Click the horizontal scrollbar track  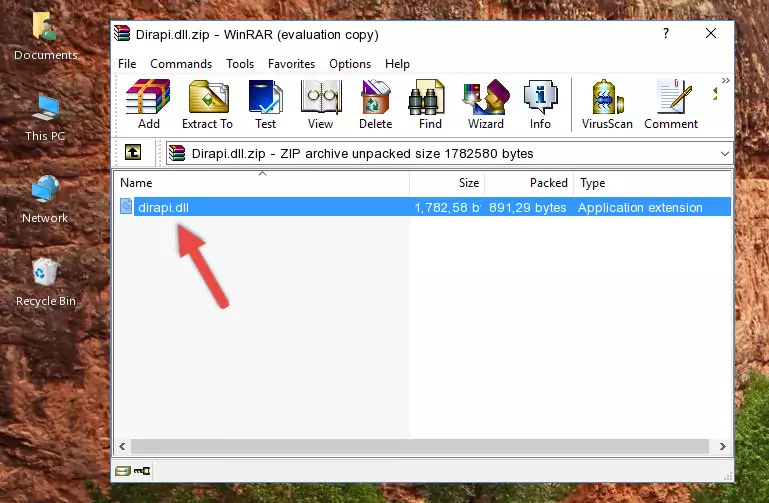420,446
